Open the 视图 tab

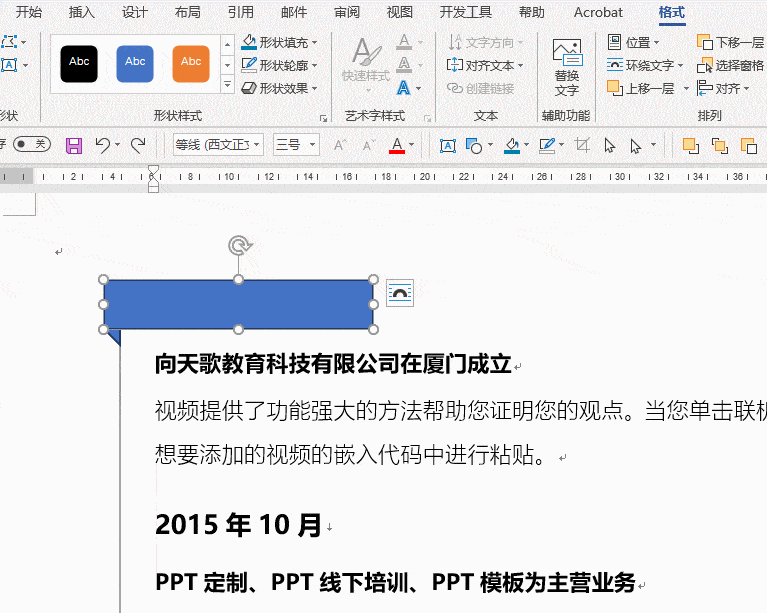(400, 12)
